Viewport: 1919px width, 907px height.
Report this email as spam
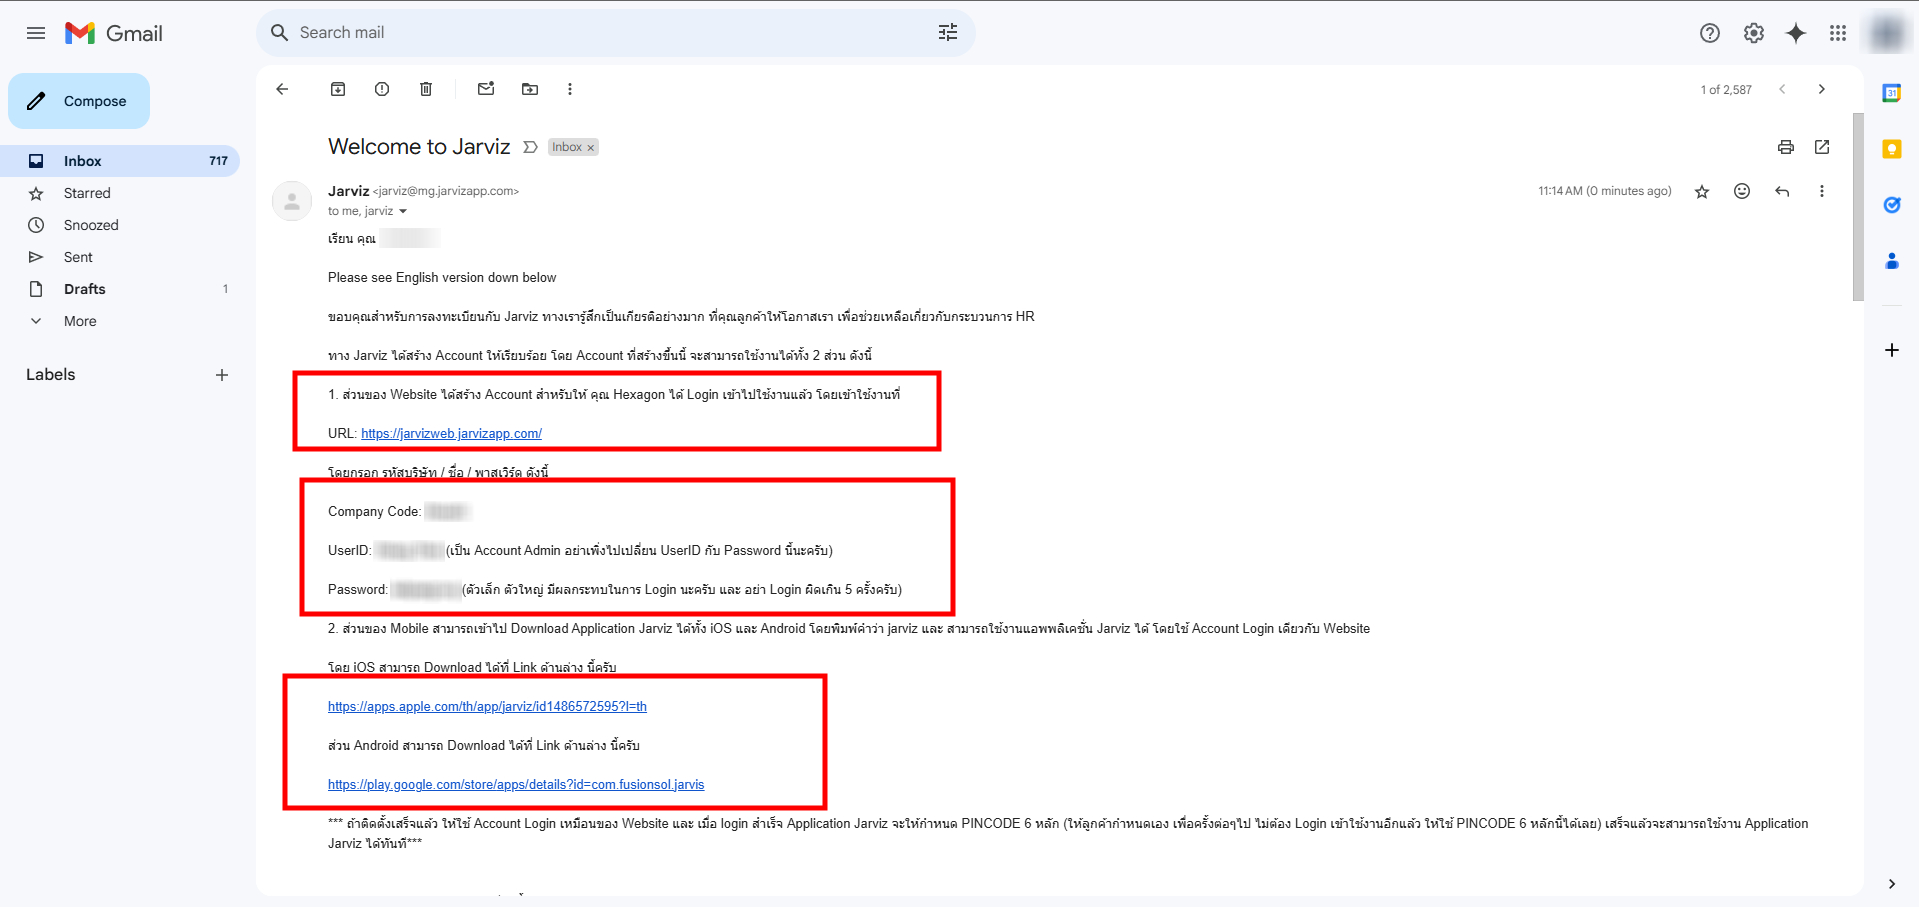click(381, 89)
